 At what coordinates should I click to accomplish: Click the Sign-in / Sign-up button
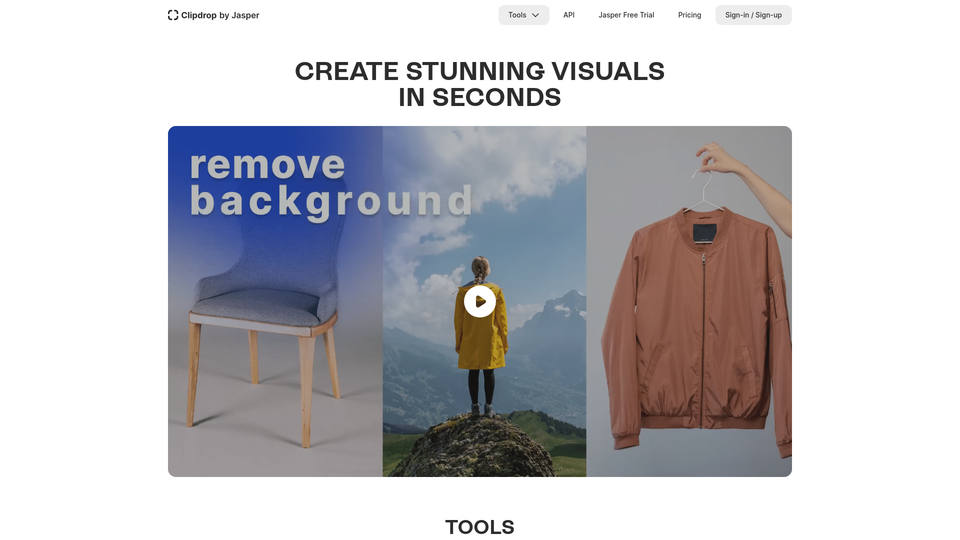coord(753,15)
